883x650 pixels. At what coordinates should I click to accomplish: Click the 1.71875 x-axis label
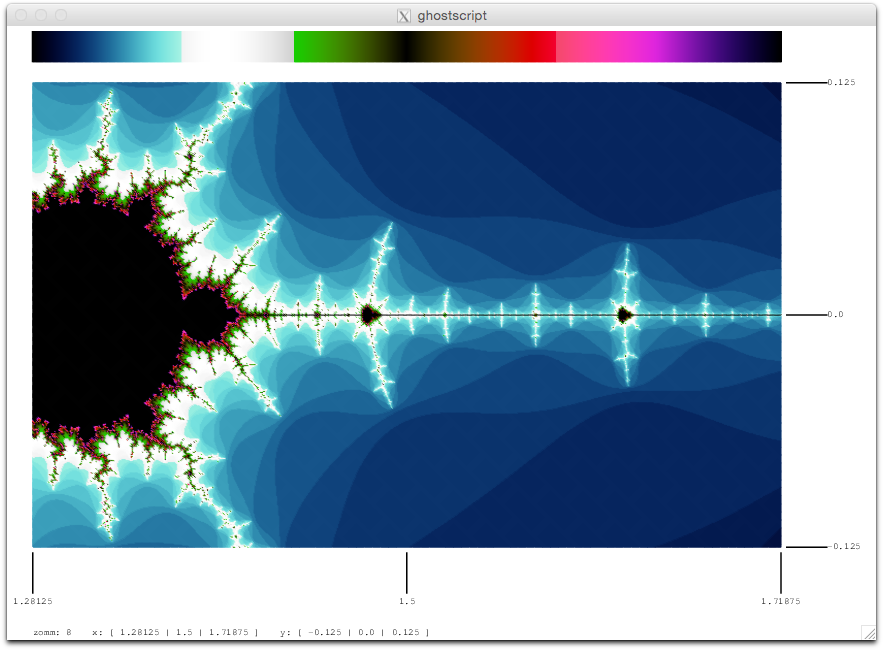[781, 601]
